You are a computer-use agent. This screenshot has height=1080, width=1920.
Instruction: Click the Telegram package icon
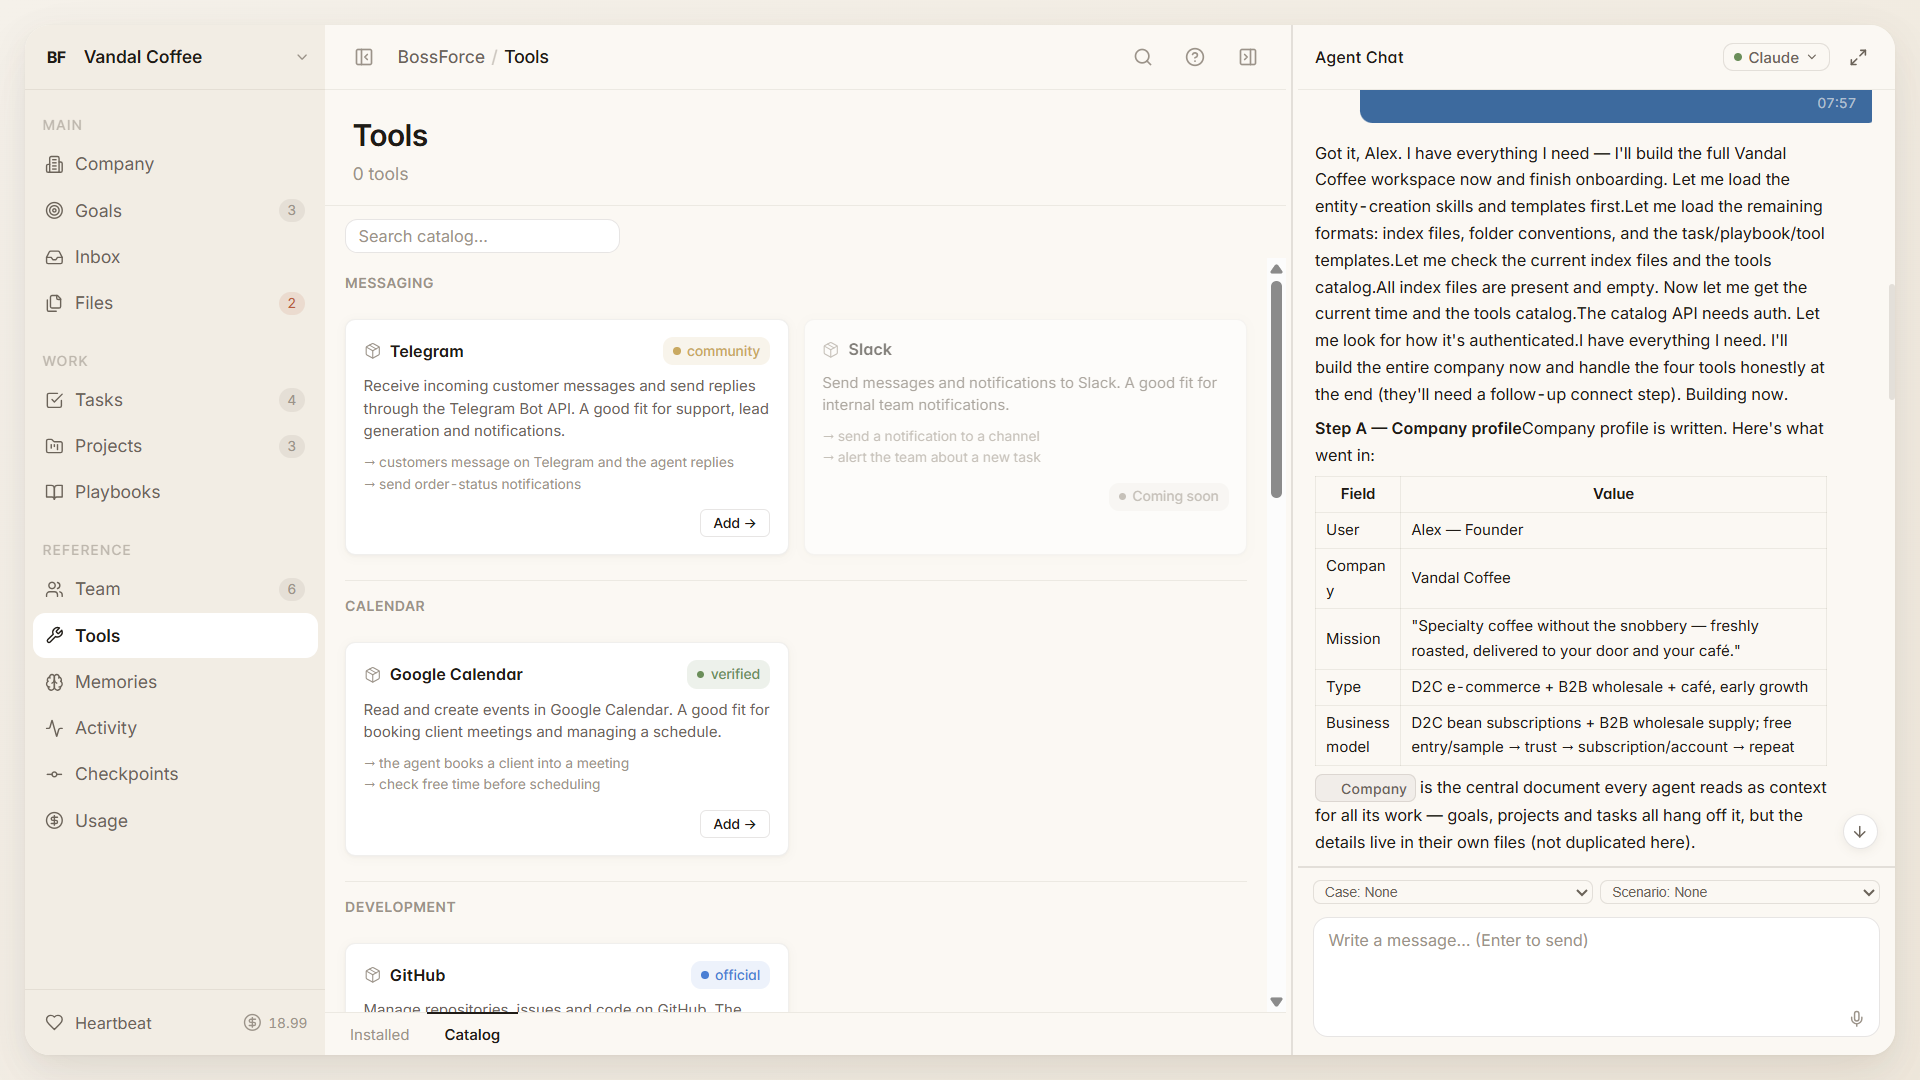pyautogui.click(x=372, y=351)
